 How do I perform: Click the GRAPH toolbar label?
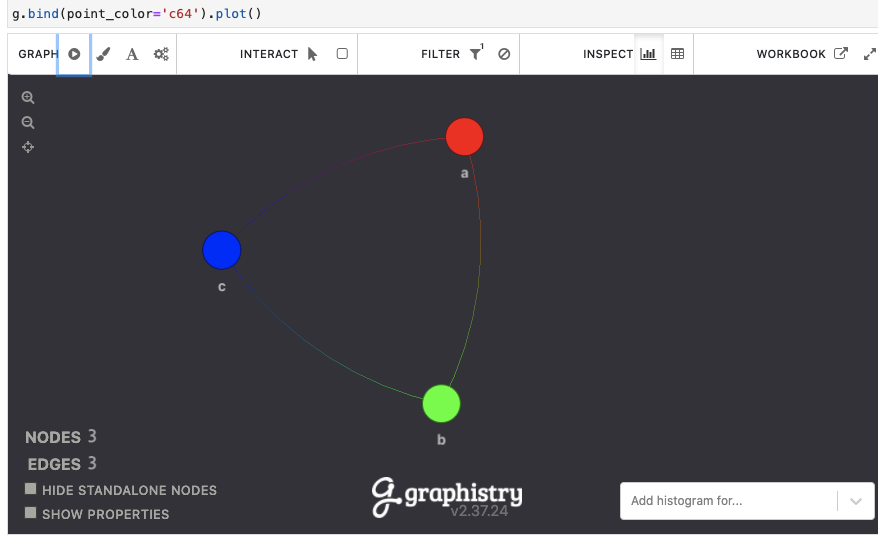click(x=38, y=54)
